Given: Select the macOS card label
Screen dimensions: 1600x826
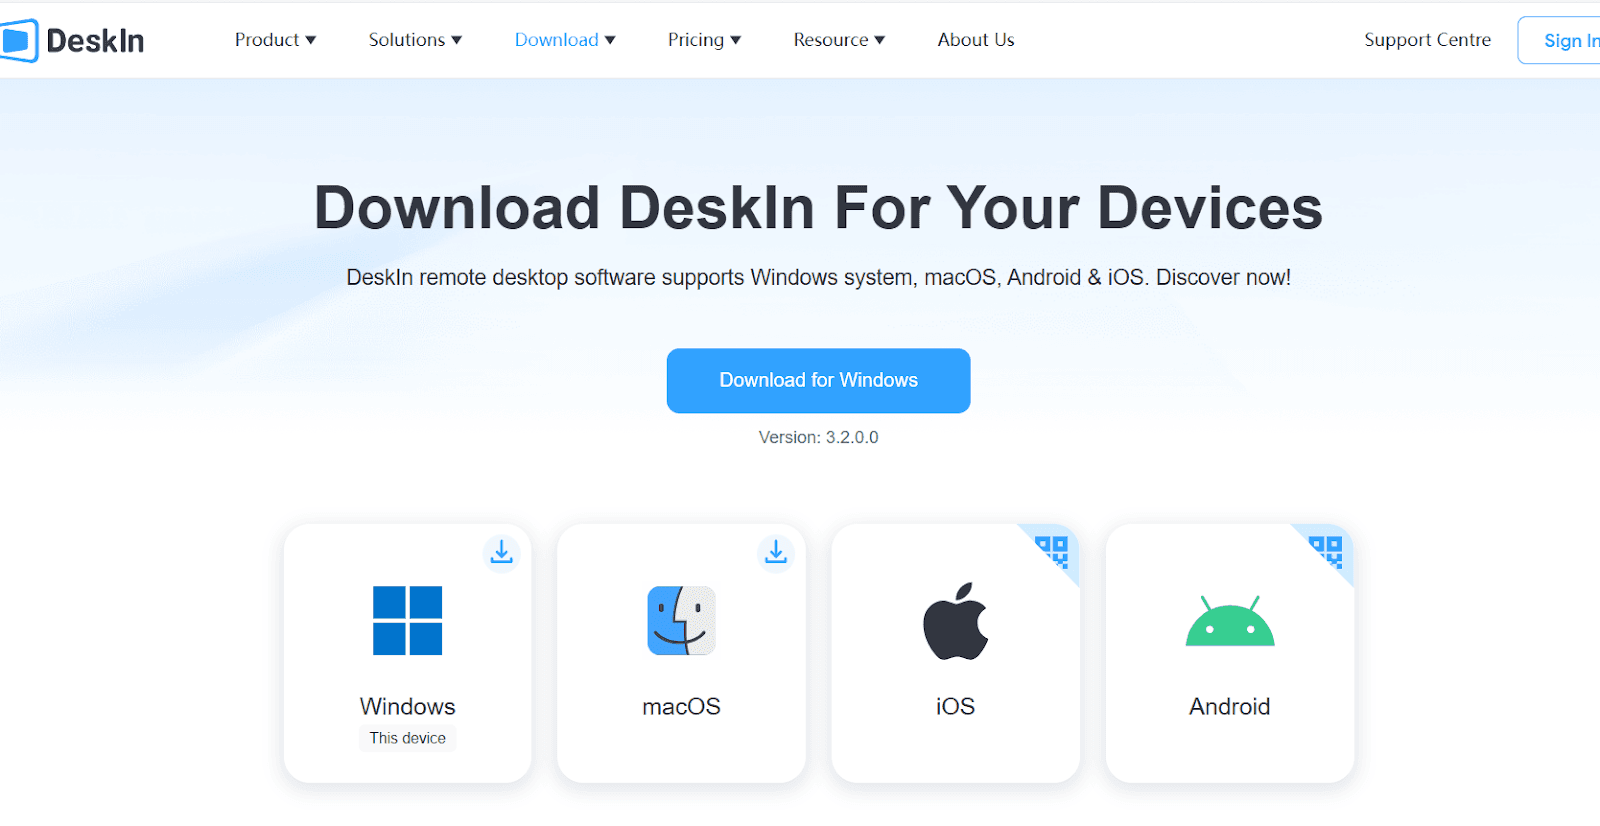Looking at the screenshot, I should pyautogui.click(x=682, y=707).
